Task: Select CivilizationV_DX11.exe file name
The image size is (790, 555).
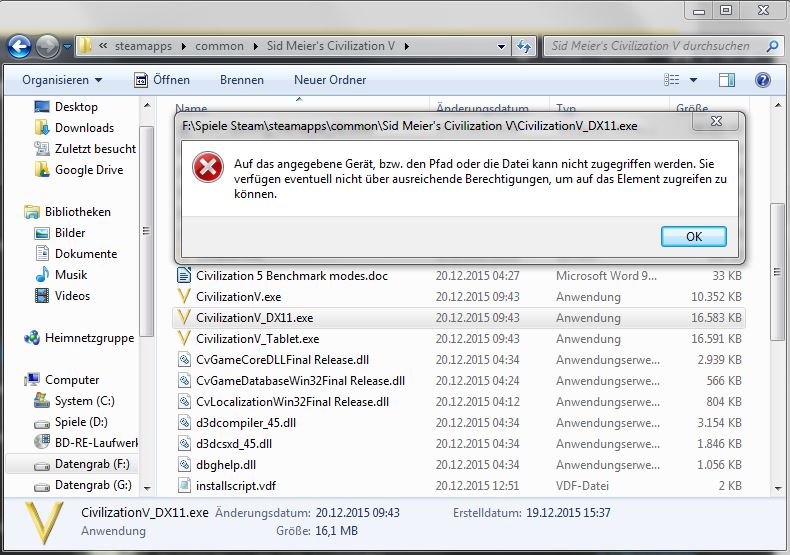Action: [x=254, y=318]
